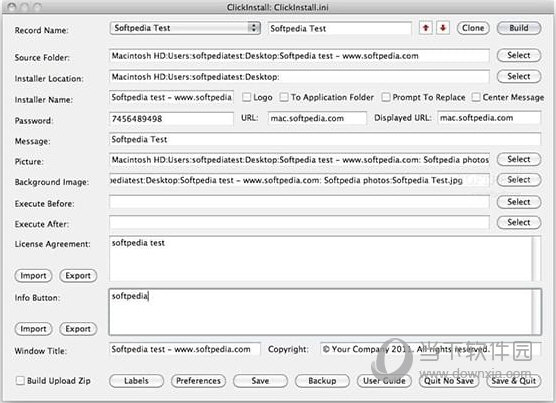Click the Copyright field
556x403 pixels.
[x=430, y=349]
